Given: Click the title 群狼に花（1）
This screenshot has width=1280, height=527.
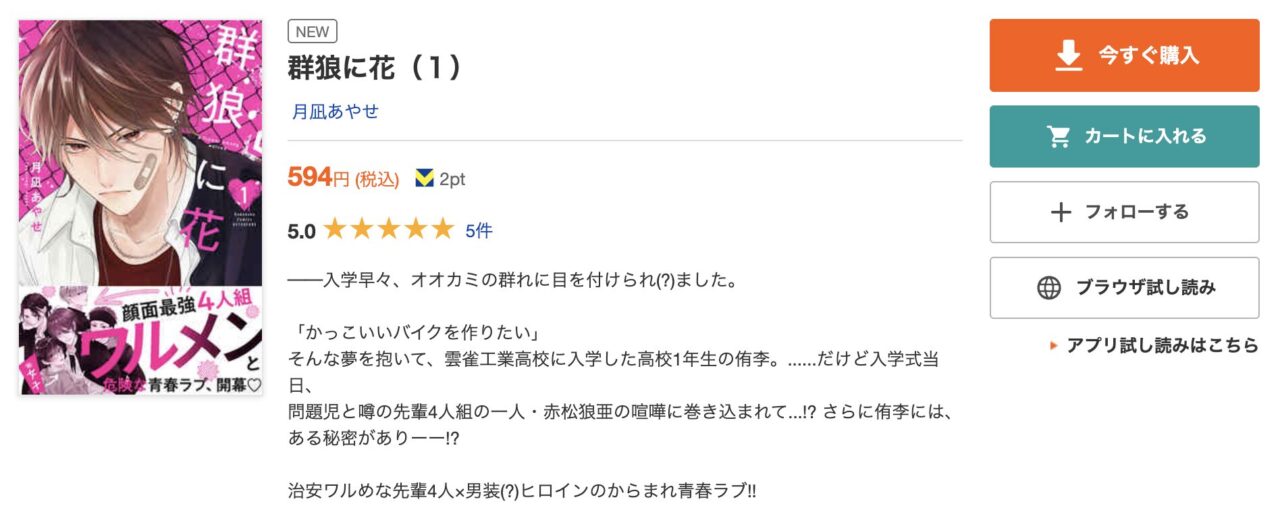Looking at the screenshot, I should (x=376, y=67).
